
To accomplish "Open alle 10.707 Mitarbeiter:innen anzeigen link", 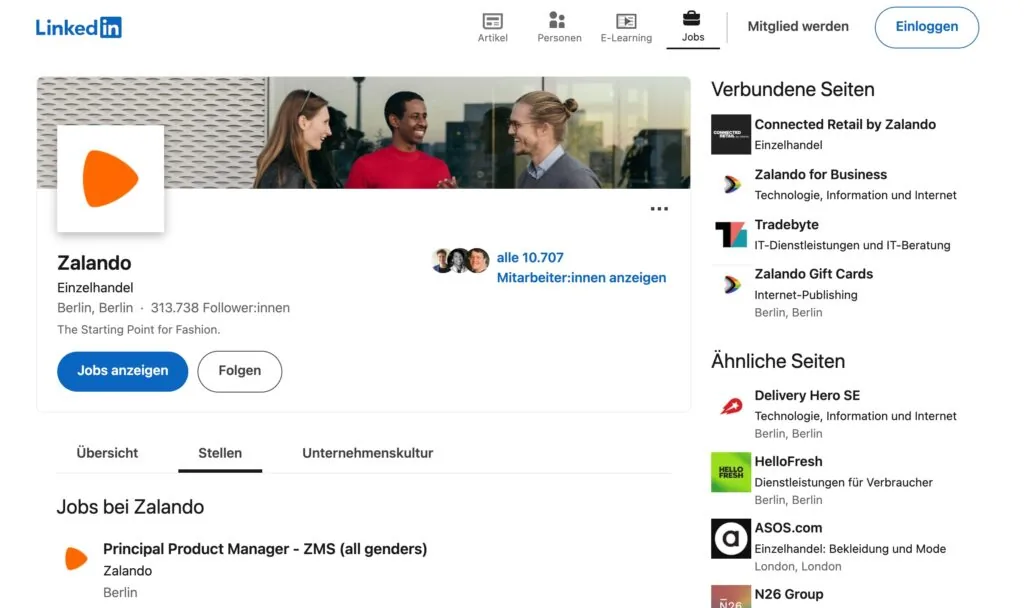I will [581, 267].
